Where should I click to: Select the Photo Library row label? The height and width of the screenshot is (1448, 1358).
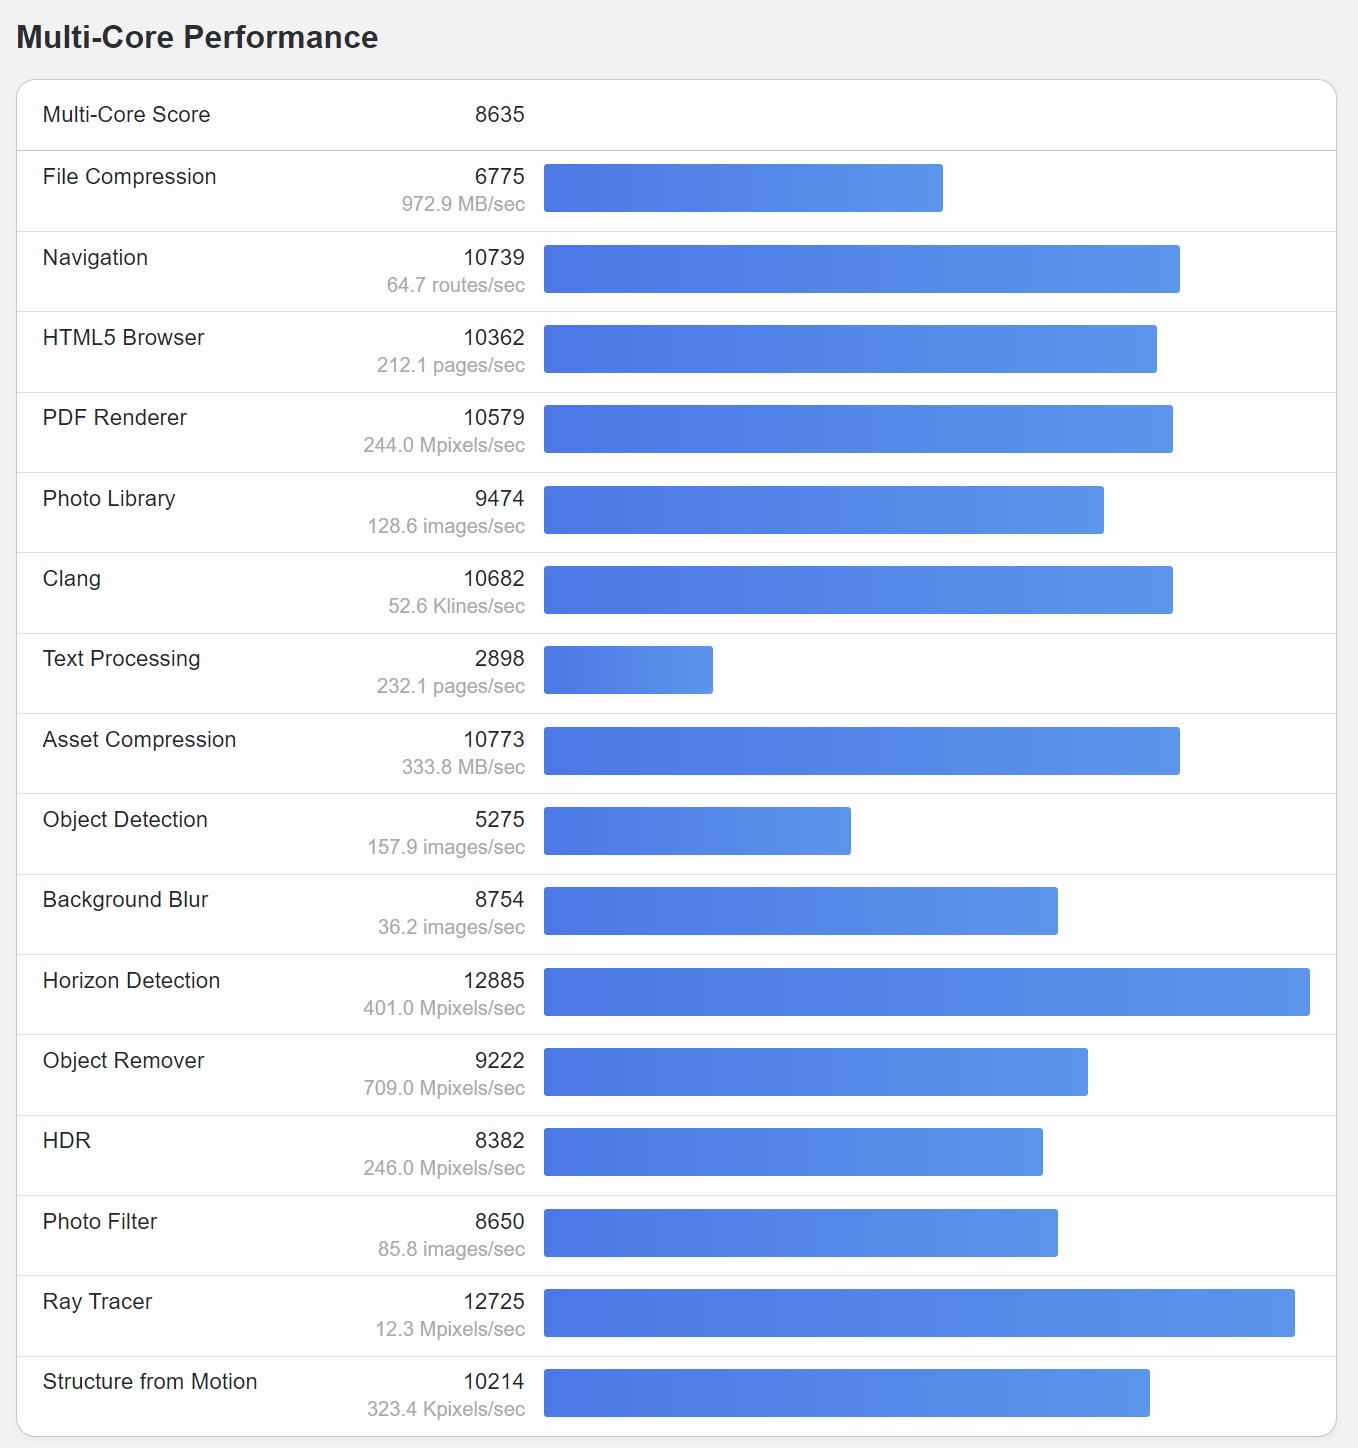(109, 498)
